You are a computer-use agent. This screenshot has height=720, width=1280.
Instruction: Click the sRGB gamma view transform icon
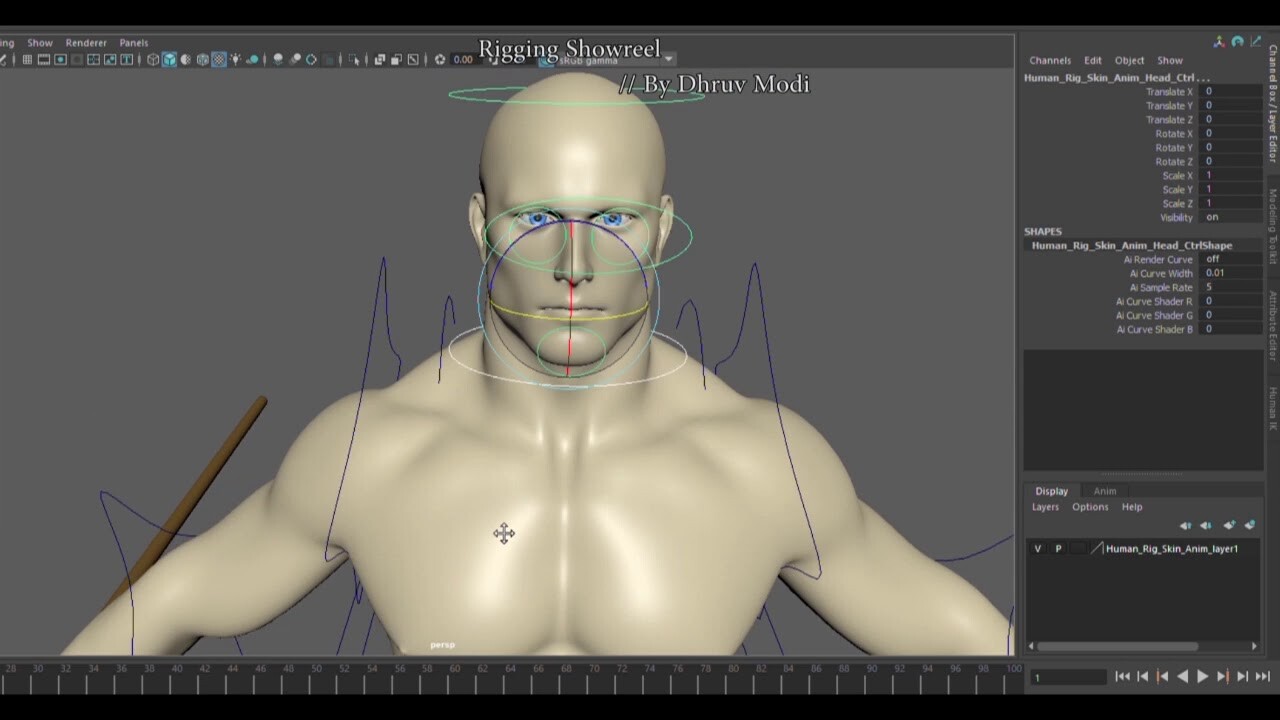[x=545, y=59]
